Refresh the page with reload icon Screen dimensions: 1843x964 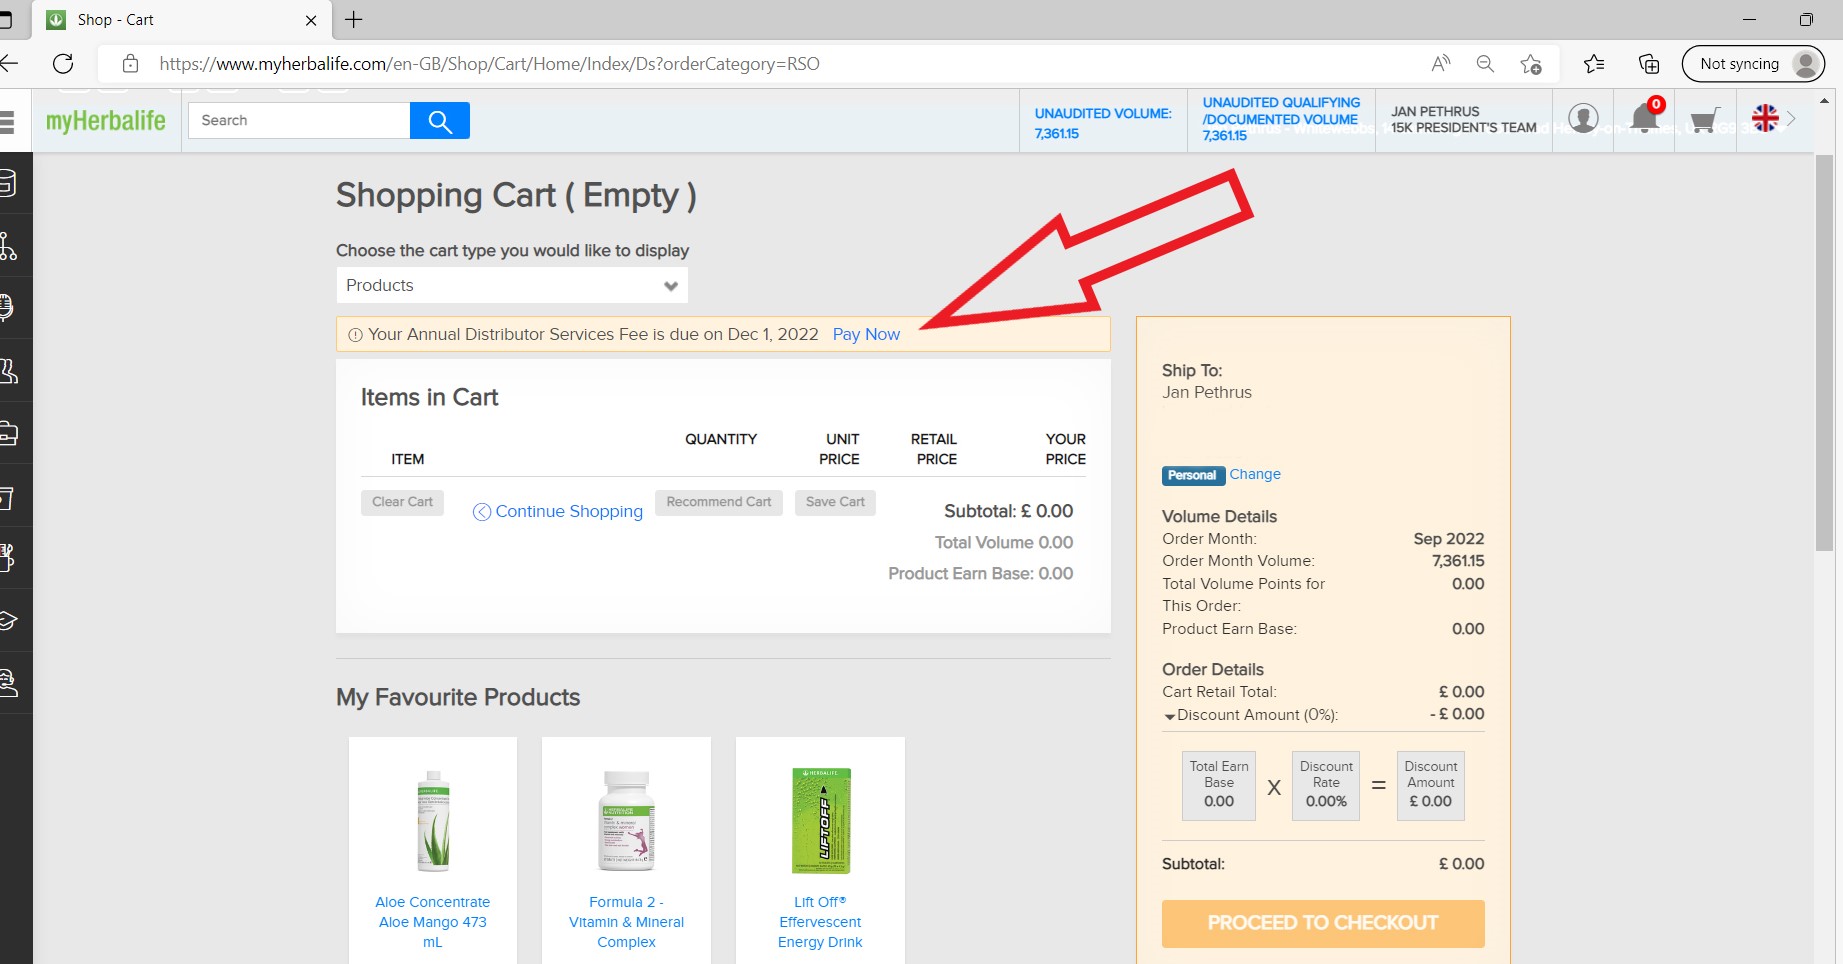point(63,64)
